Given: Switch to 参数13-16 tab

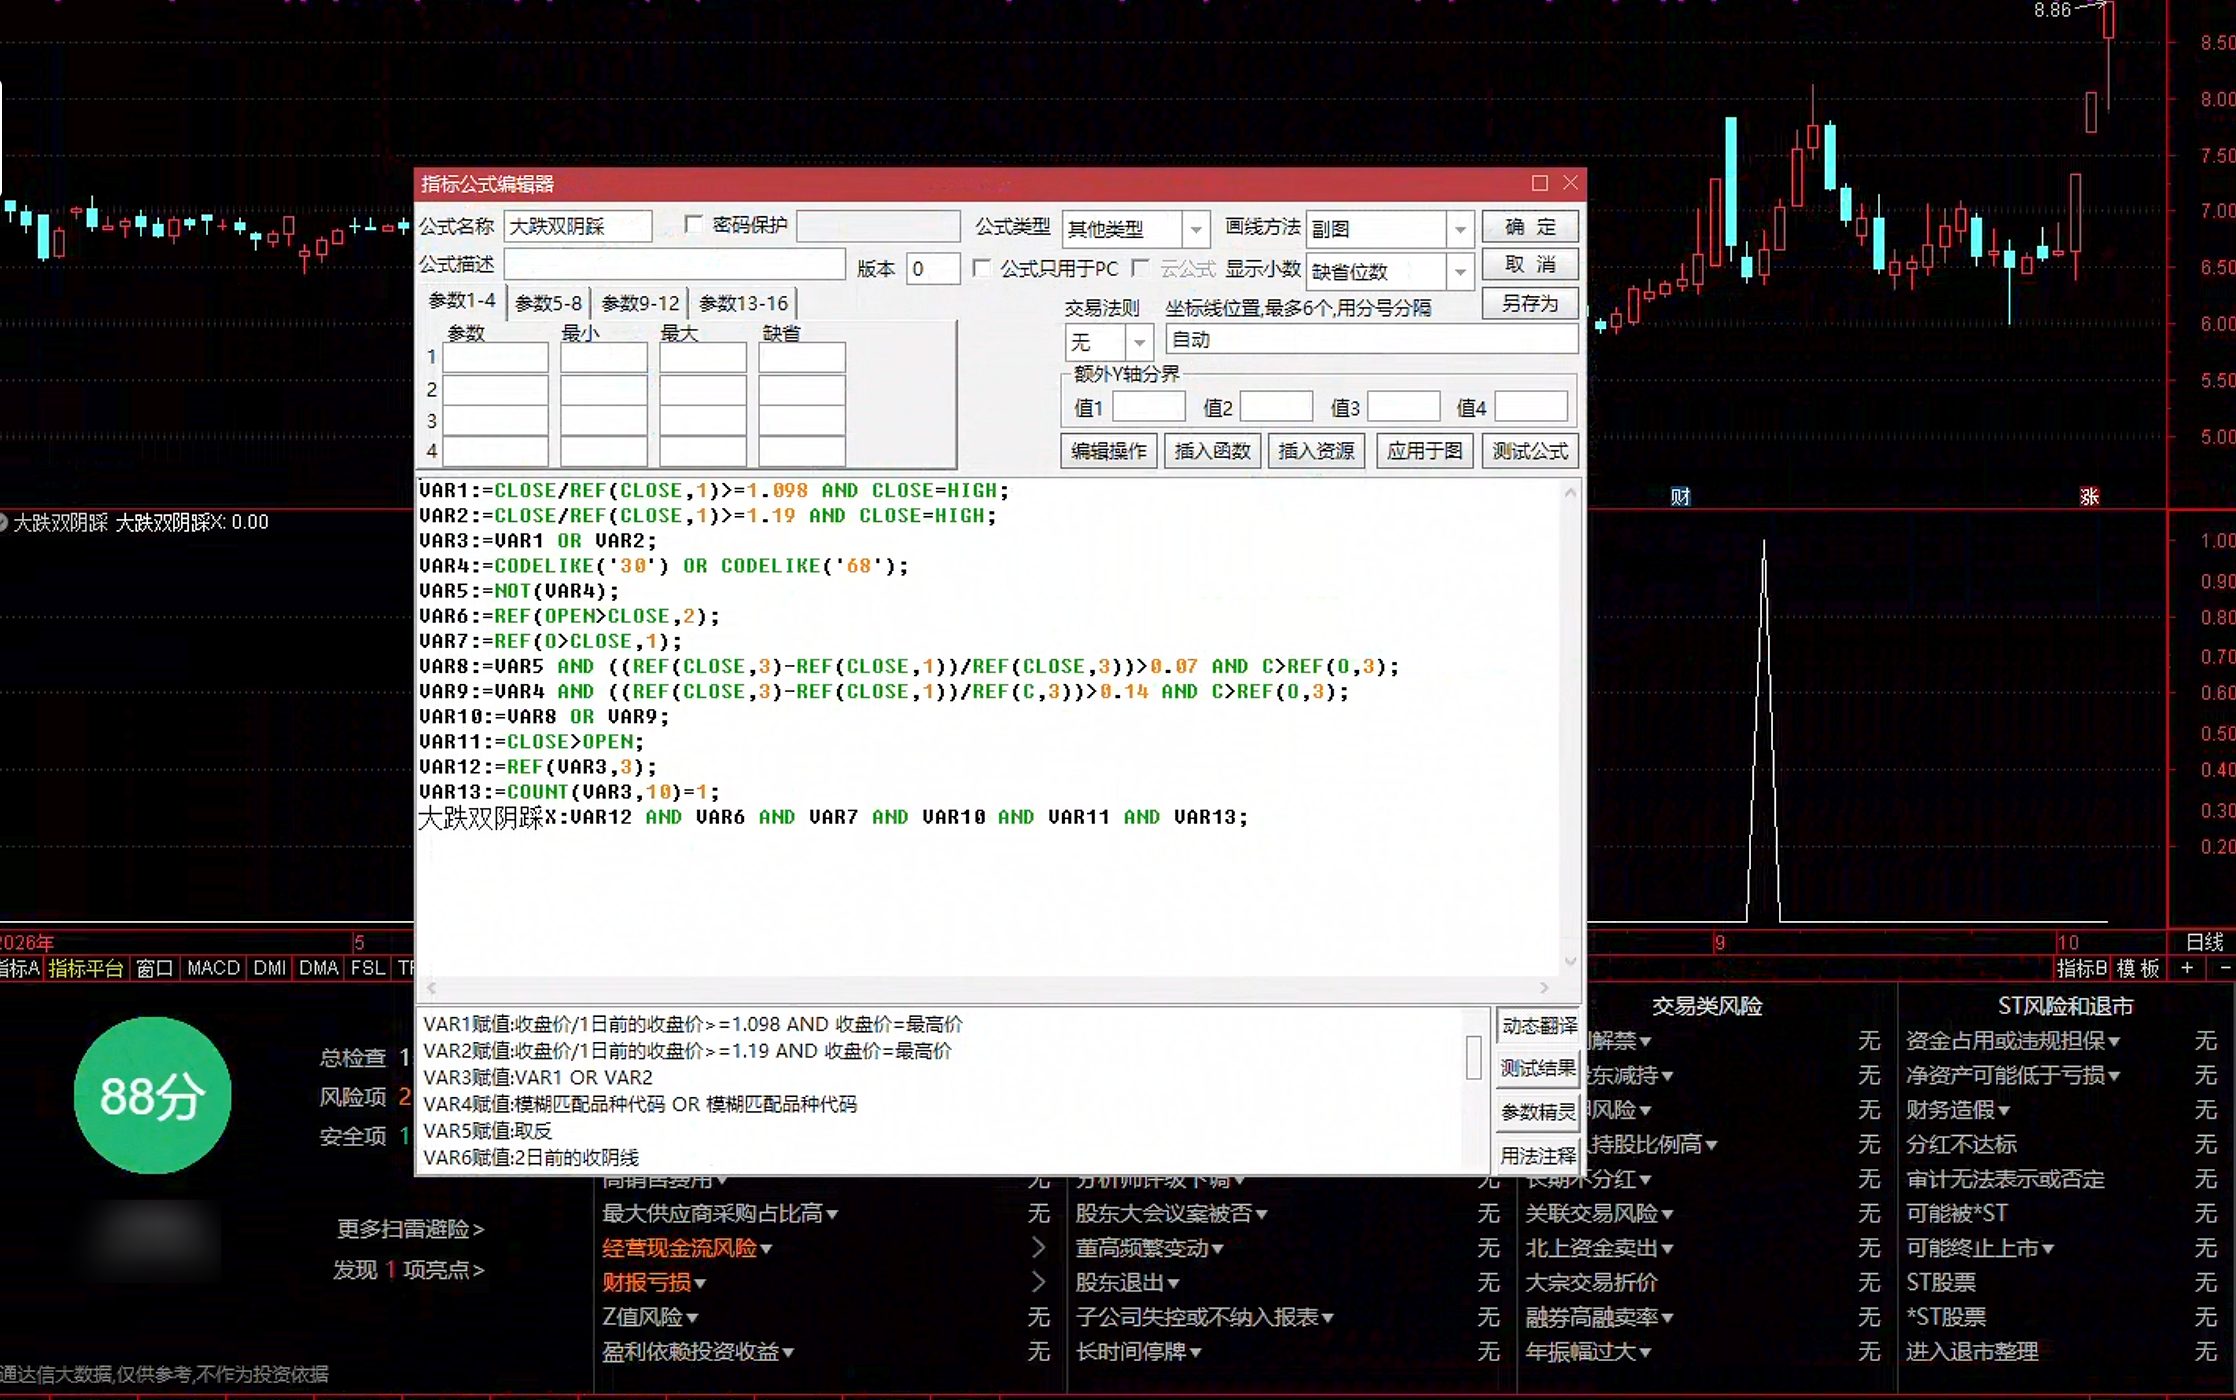Looking at the screenshot, I should pos(743,303).
